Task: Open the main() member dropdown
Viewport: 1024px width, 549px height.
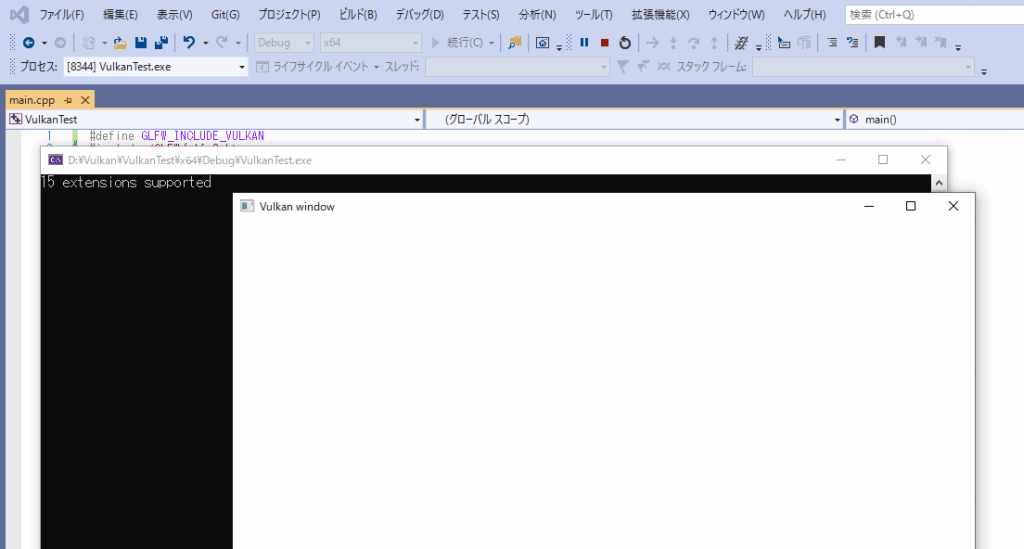Action: pos(935,119)
